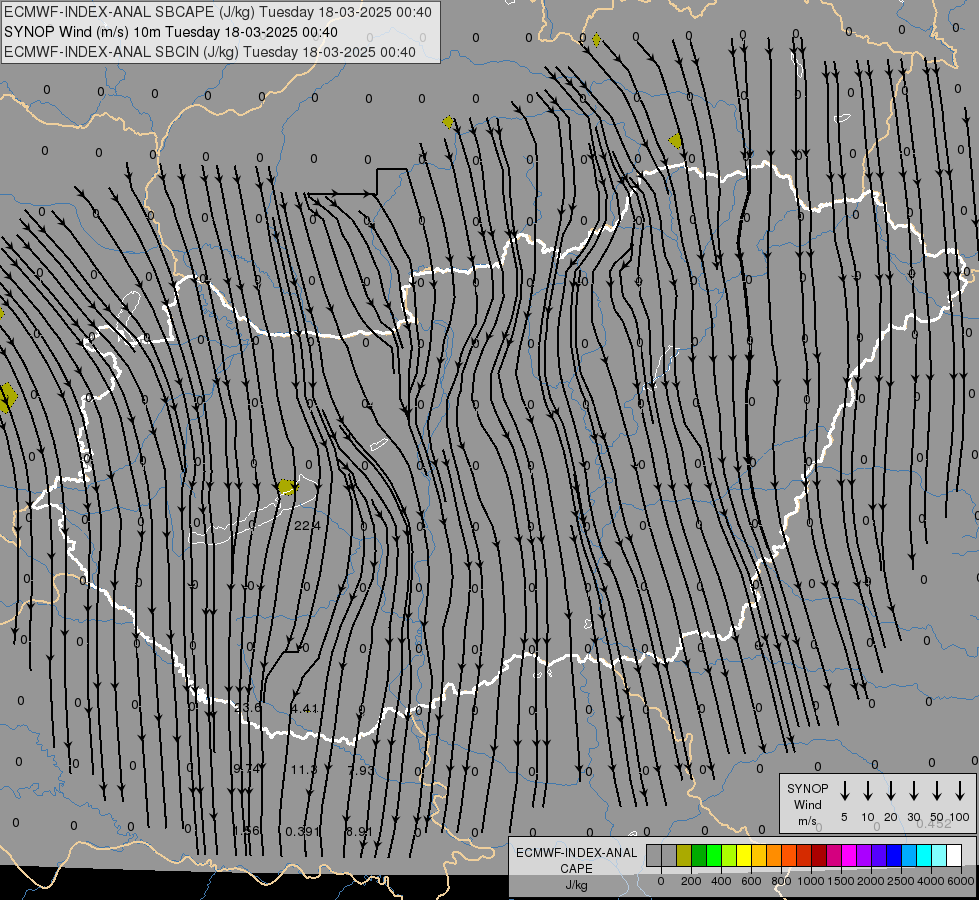Select the 'SYNOP Wind (m/s) 10m' title line
This screenshot has height=900, width=979.
pyautogui.click(x=170, y=32)
